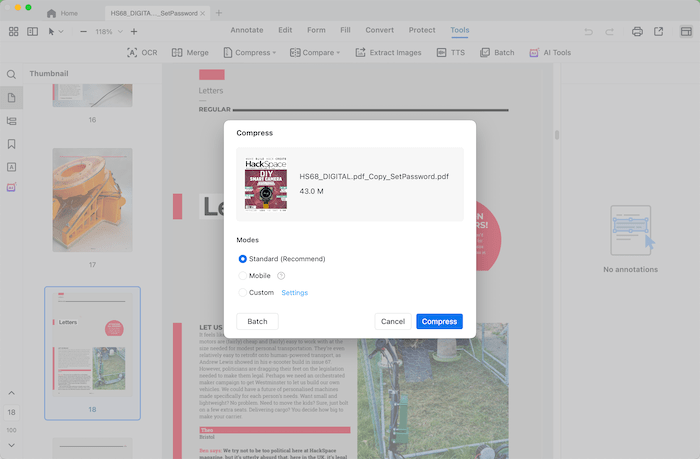Open the Extract Images tool
Screen dimensions: 700x459
click(389, 52)
